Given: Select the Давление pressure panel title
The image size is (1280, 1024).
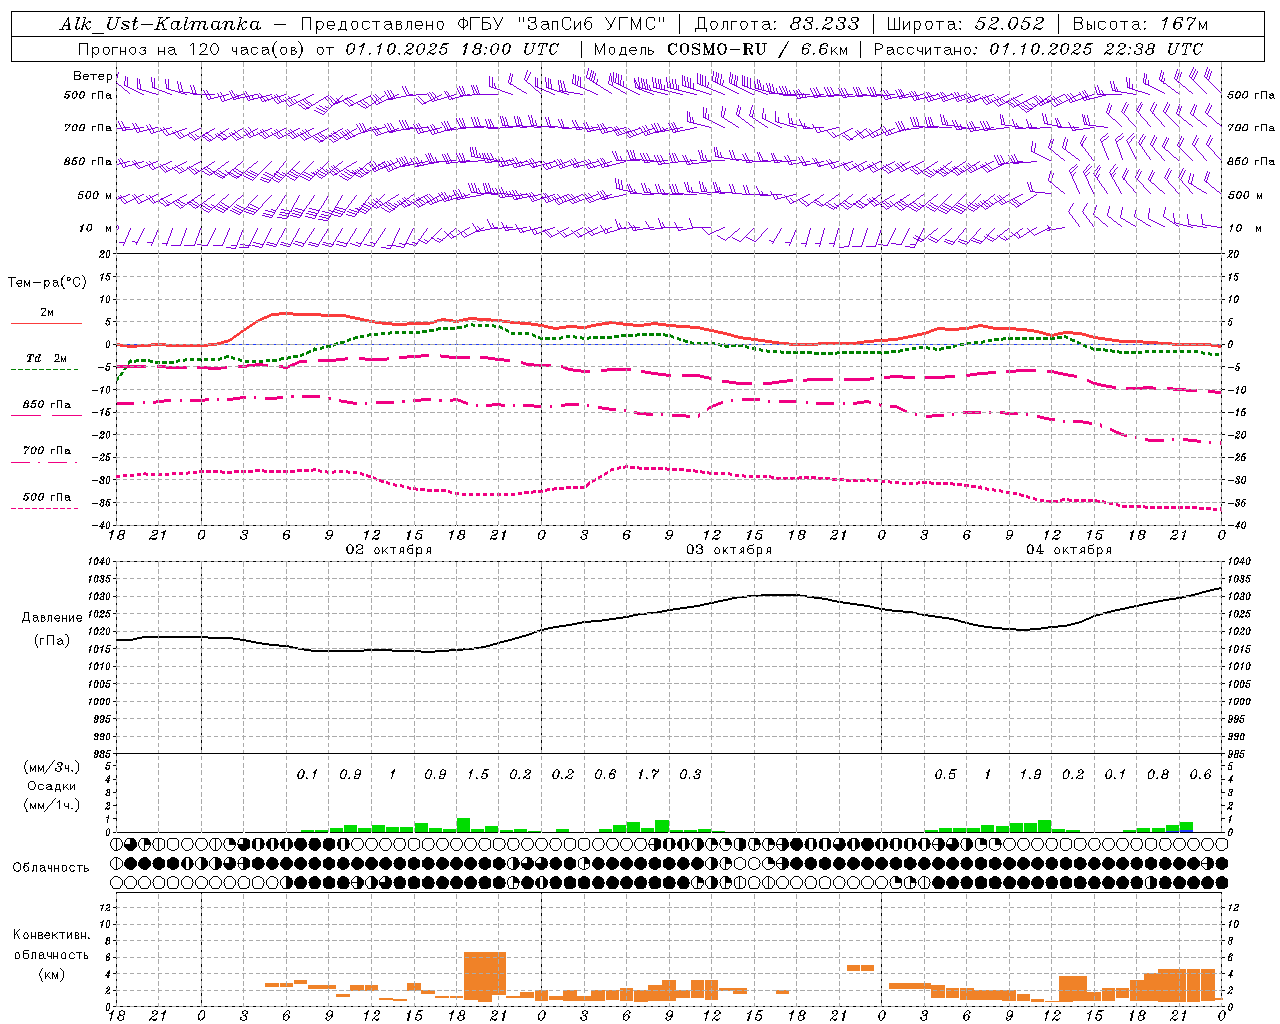Looking at the screenshot, I should point(51,618).
